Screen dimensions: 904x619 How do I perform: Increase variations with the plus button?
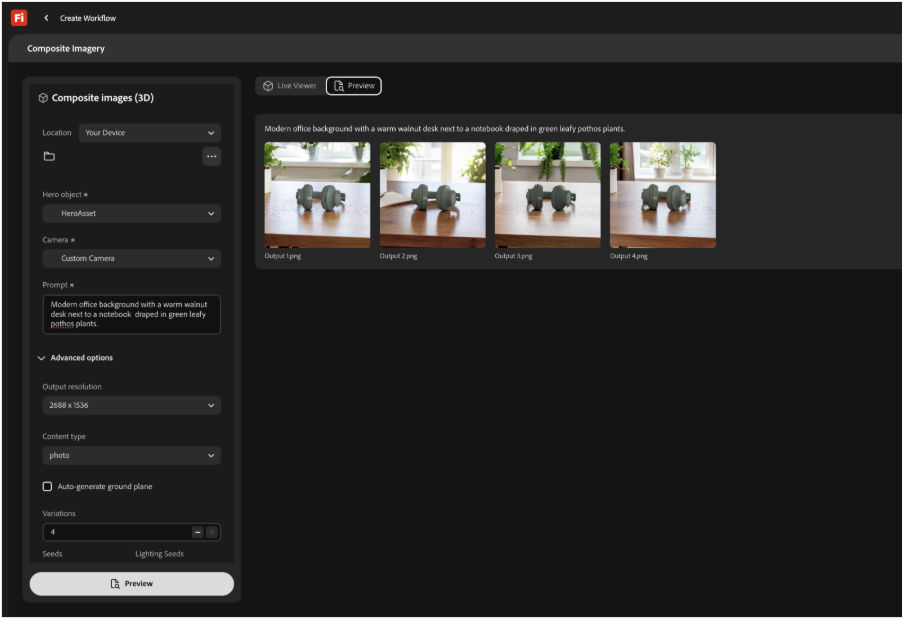click(x=212, y=532)
